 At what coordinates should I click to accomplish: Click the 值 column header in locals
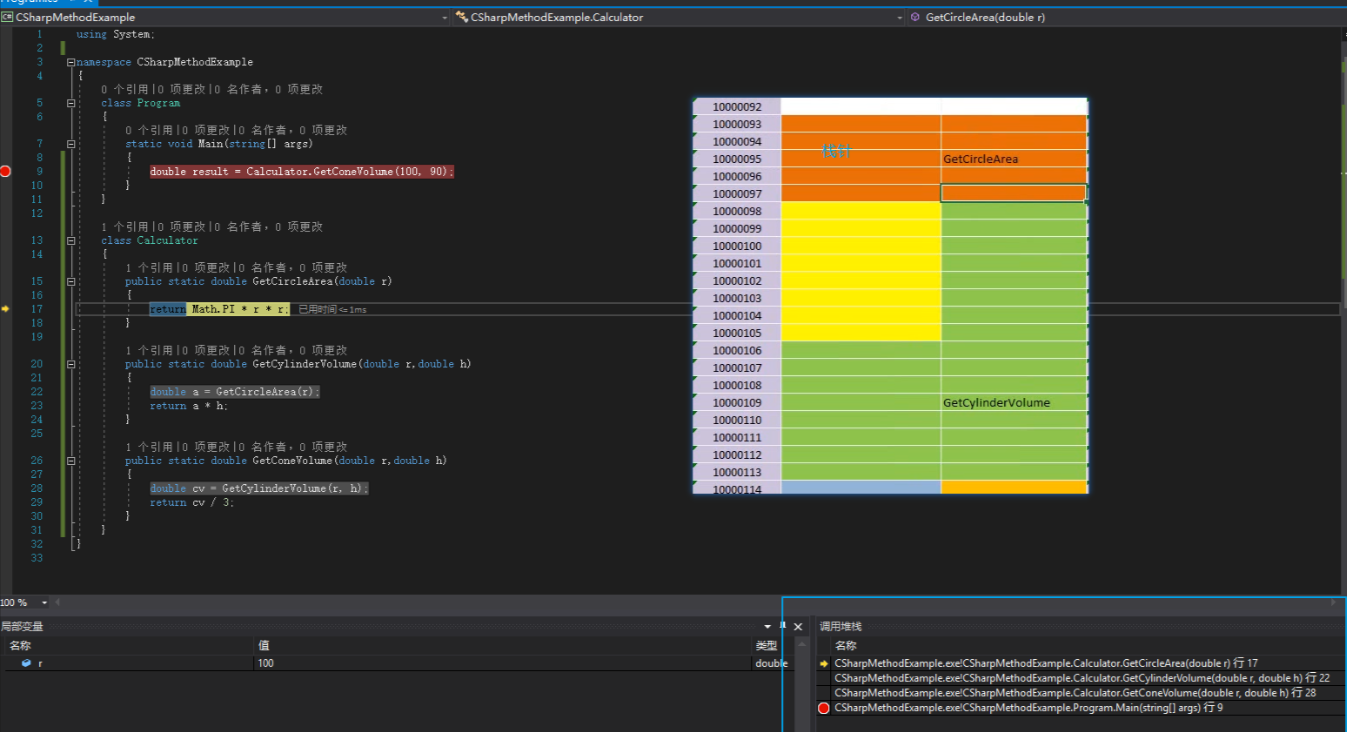coord(264,646)
